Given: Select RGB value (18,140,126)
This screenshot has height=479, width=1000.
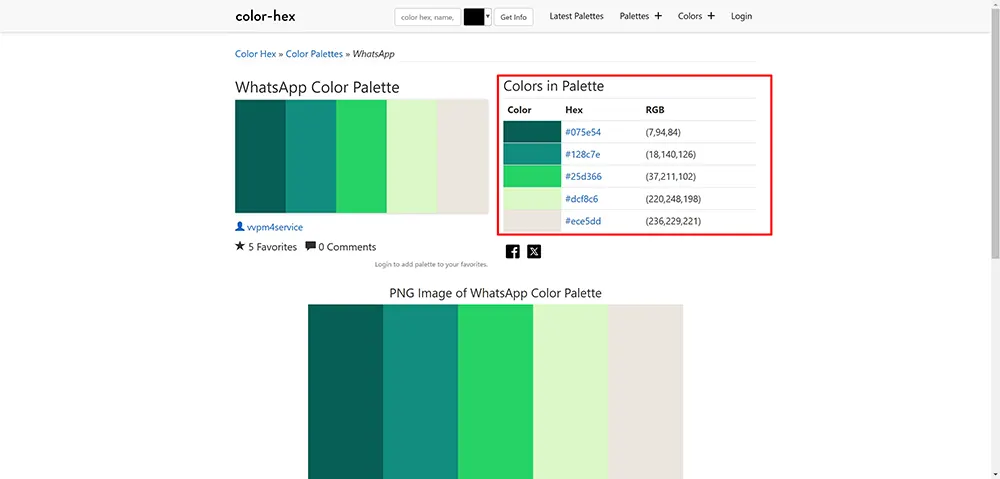Looking at the screenshot, I should point(671,154).
